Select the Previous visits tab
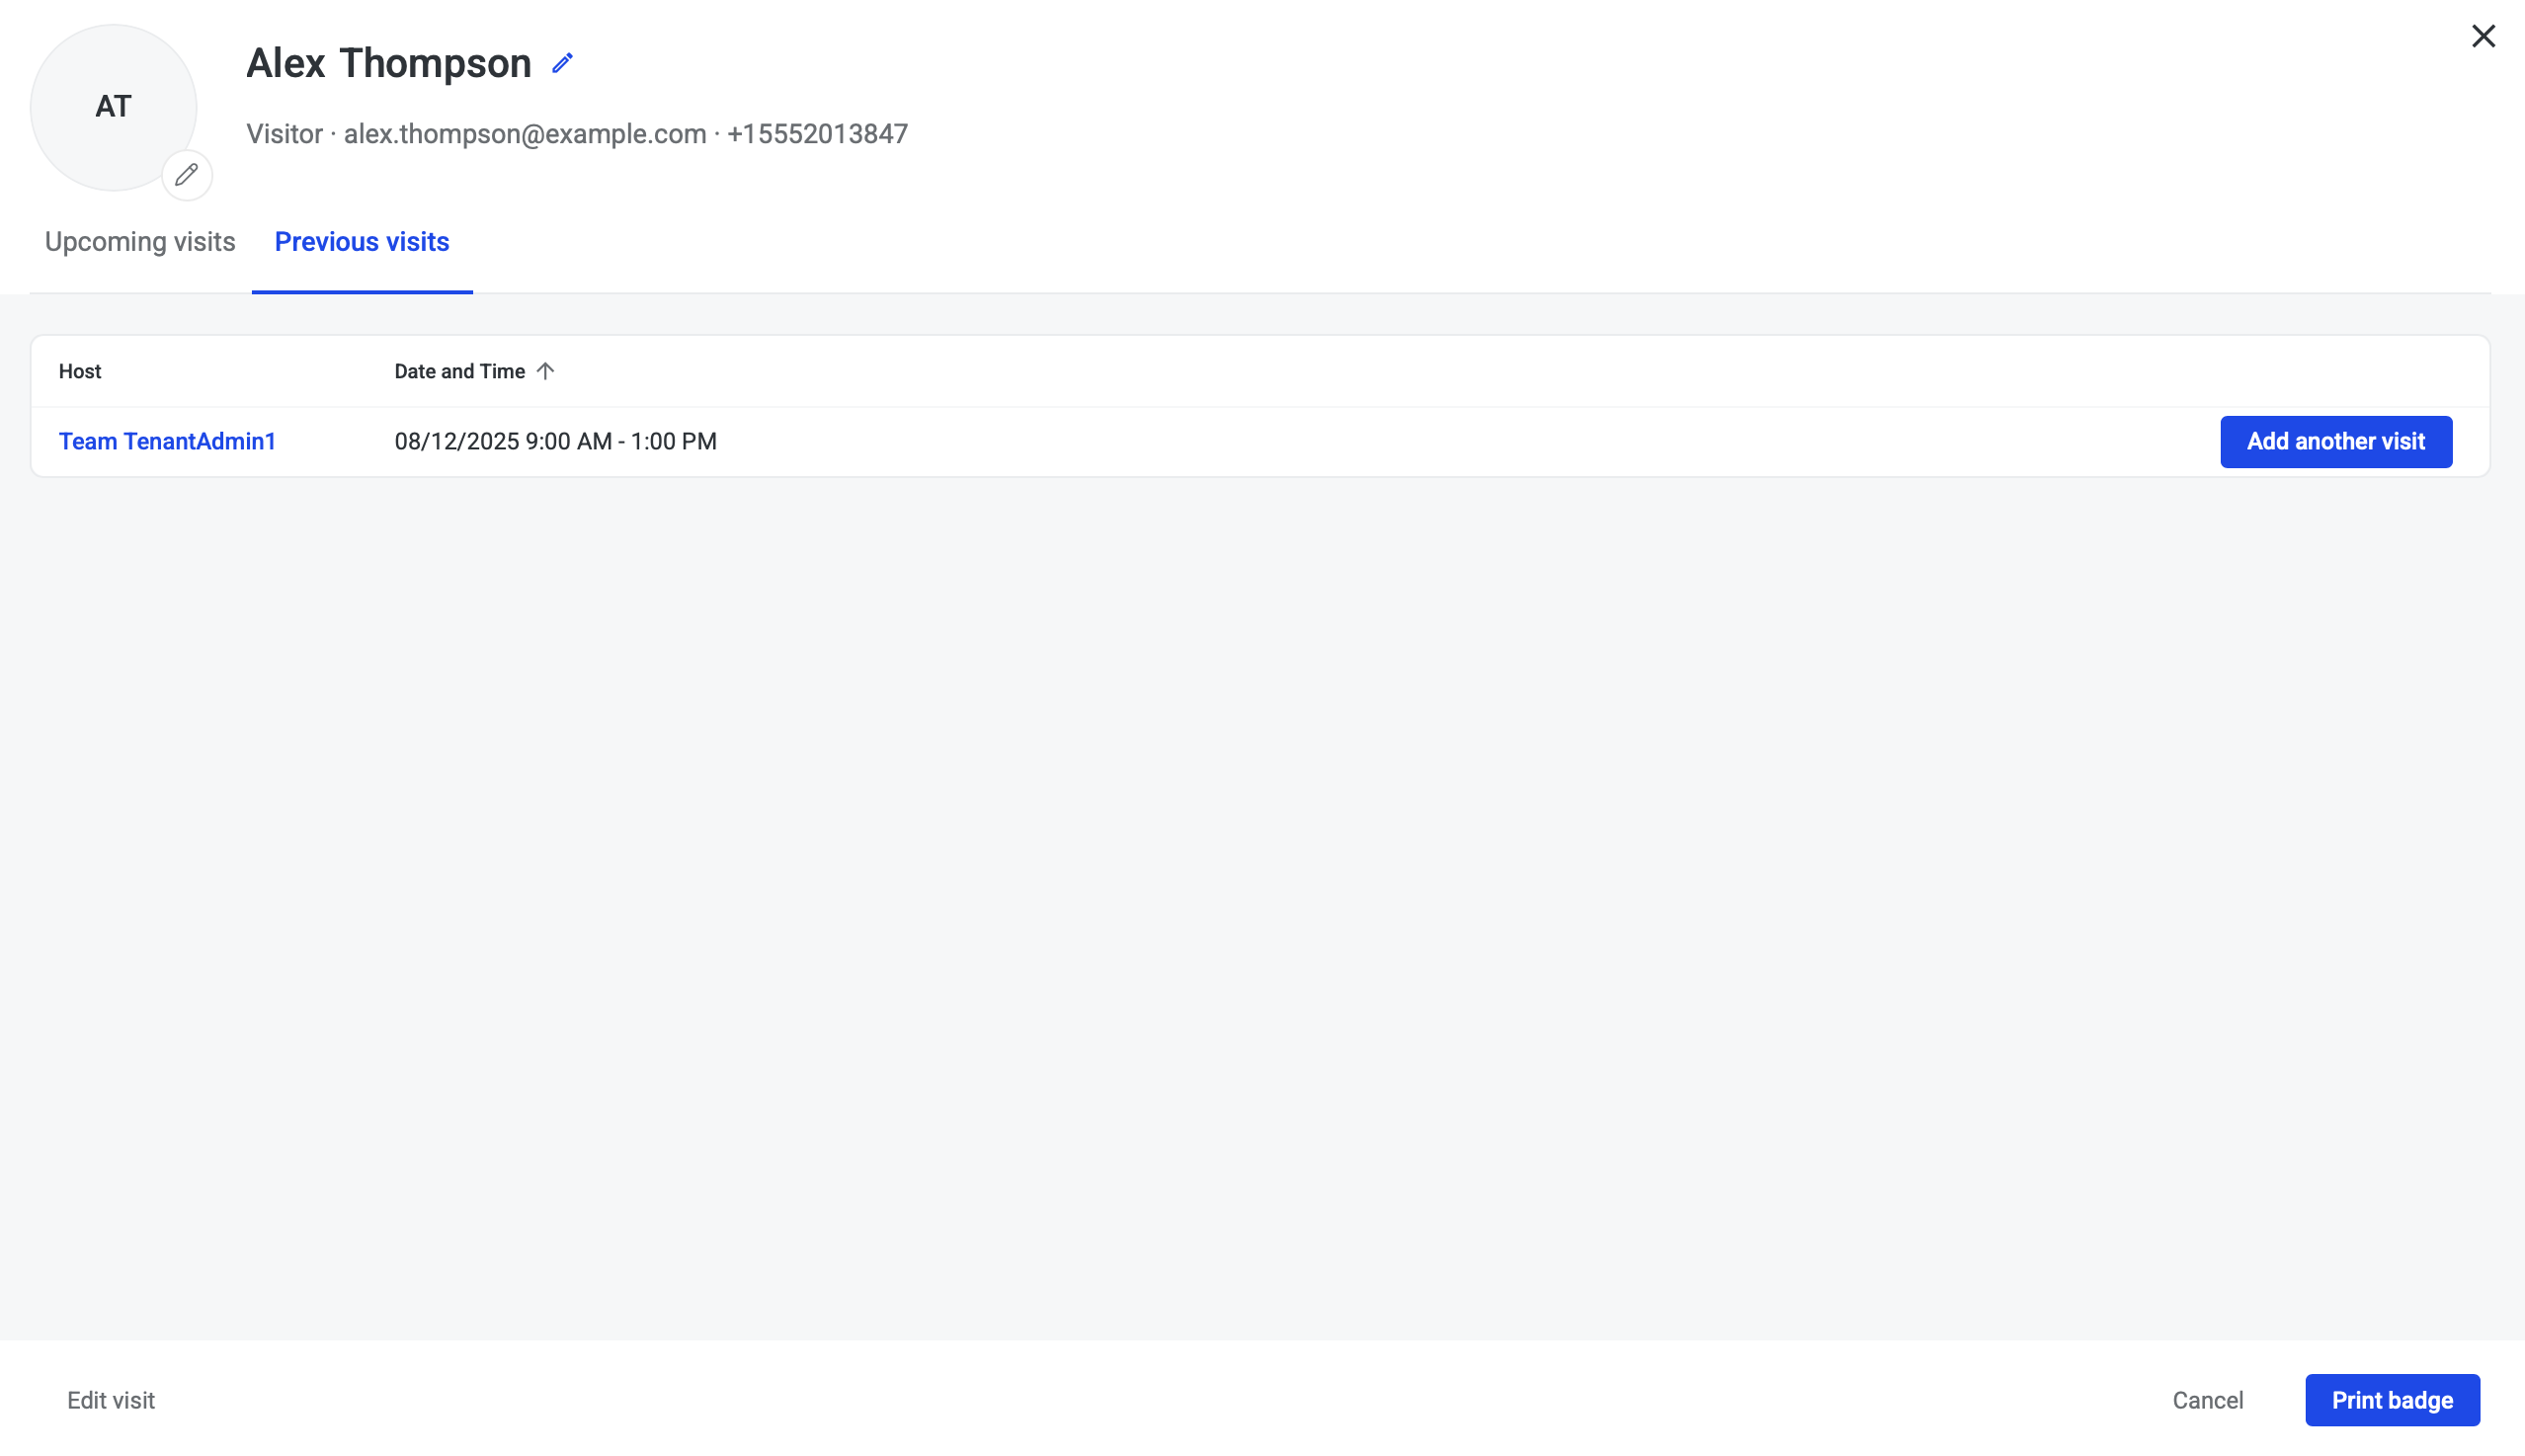 coord(362,242)
